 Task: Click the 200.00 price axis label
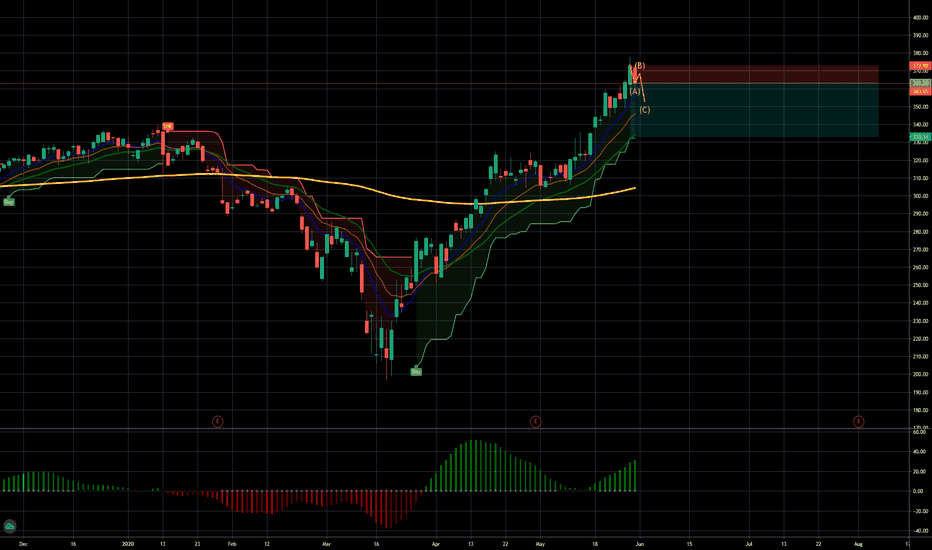[x=920, y=375]
